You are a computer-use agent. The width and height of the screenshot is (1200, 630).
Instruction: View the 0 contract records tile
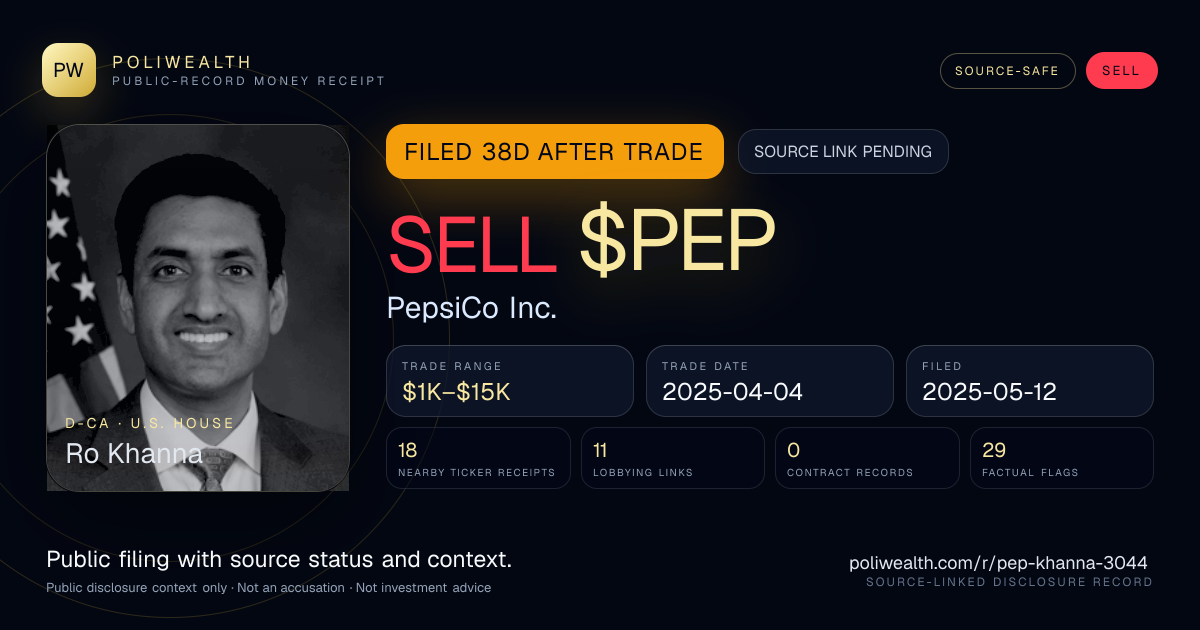point(867,458)
